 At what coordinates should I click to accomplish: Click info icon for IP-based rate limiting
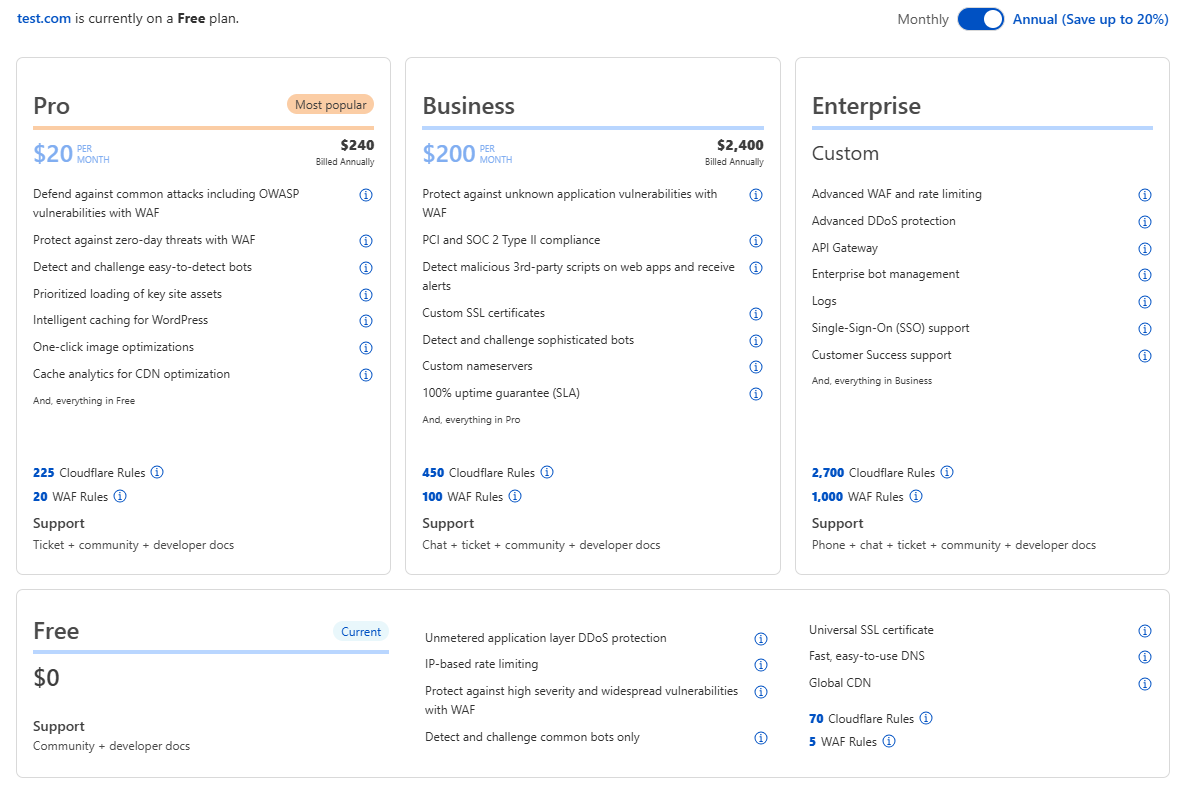760,665
